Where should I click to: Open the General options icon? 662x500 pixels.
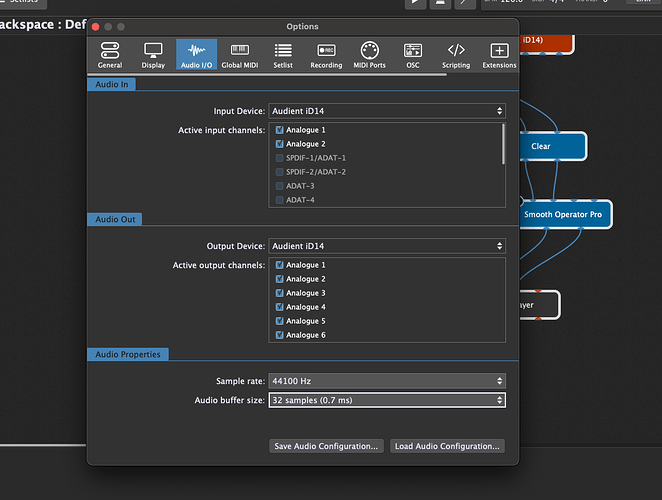[110, 56]
